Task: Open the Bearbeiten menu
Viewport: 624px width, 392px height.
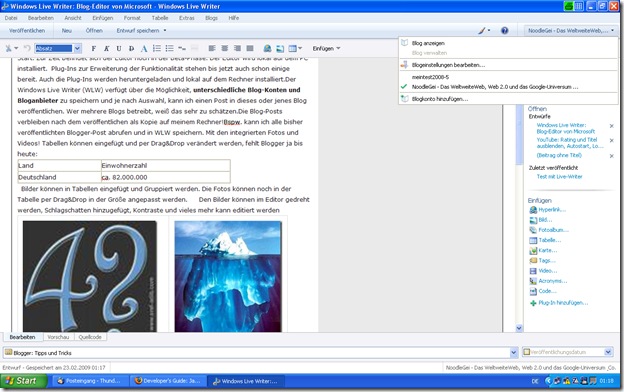Action: click(41, 18)
